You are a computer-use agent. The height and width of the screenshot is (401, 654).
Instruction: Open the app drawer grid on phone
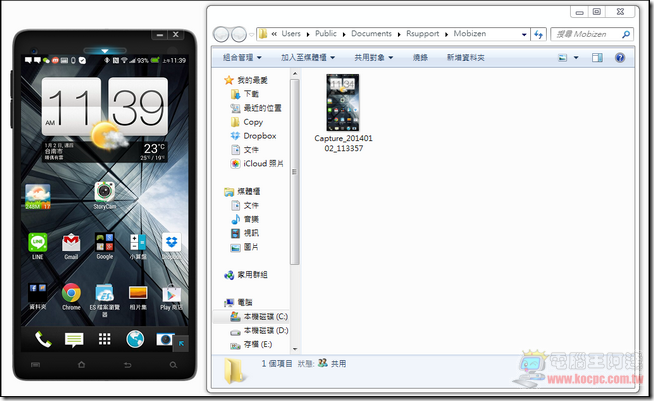(x=104, y=339)
